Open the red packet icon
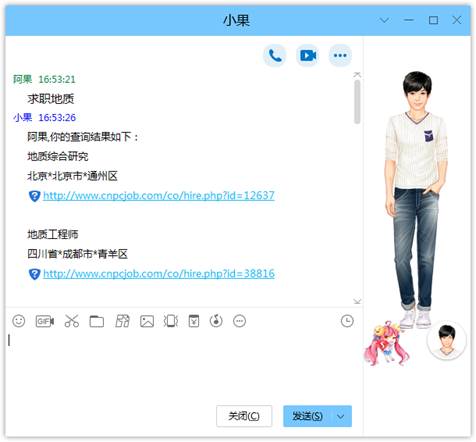 tap(194, 321)
